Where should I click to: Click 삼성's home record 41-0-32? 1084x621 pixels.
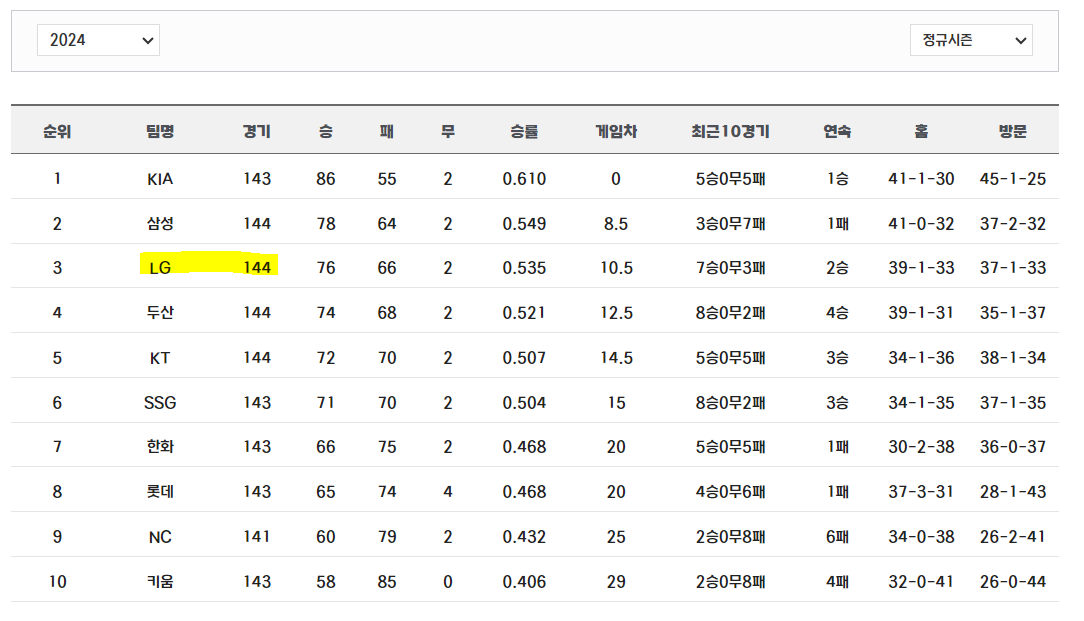point(921,223)
